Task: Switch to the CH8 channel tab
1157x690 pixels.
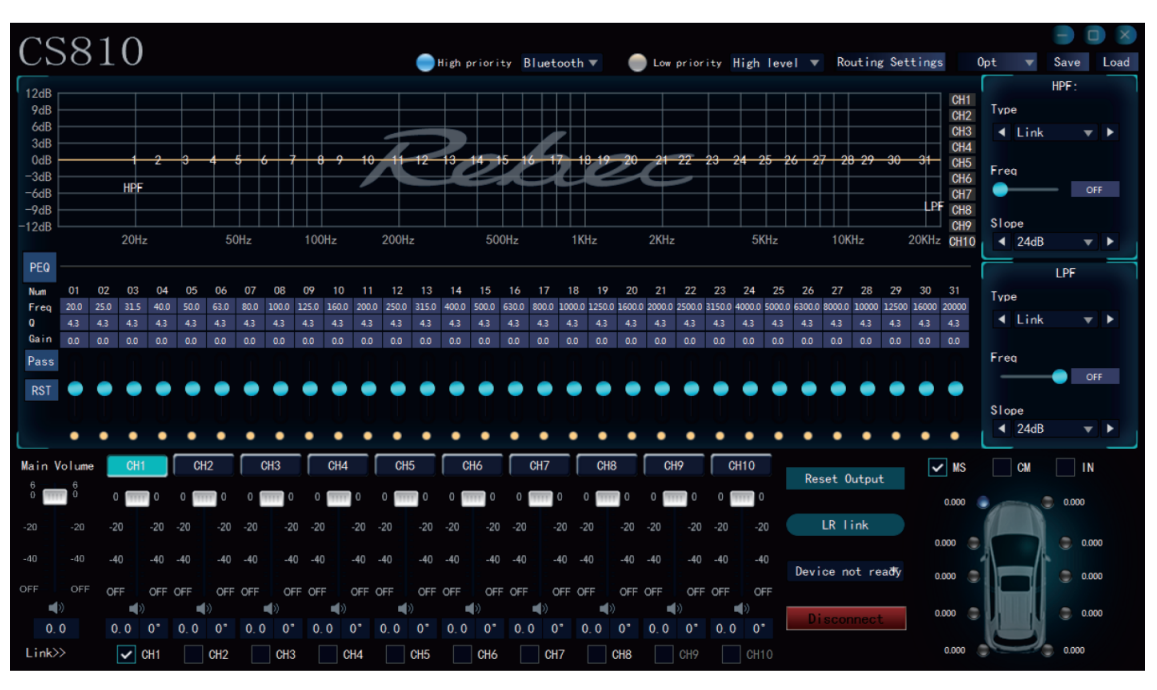Action: tap(606, 466)
